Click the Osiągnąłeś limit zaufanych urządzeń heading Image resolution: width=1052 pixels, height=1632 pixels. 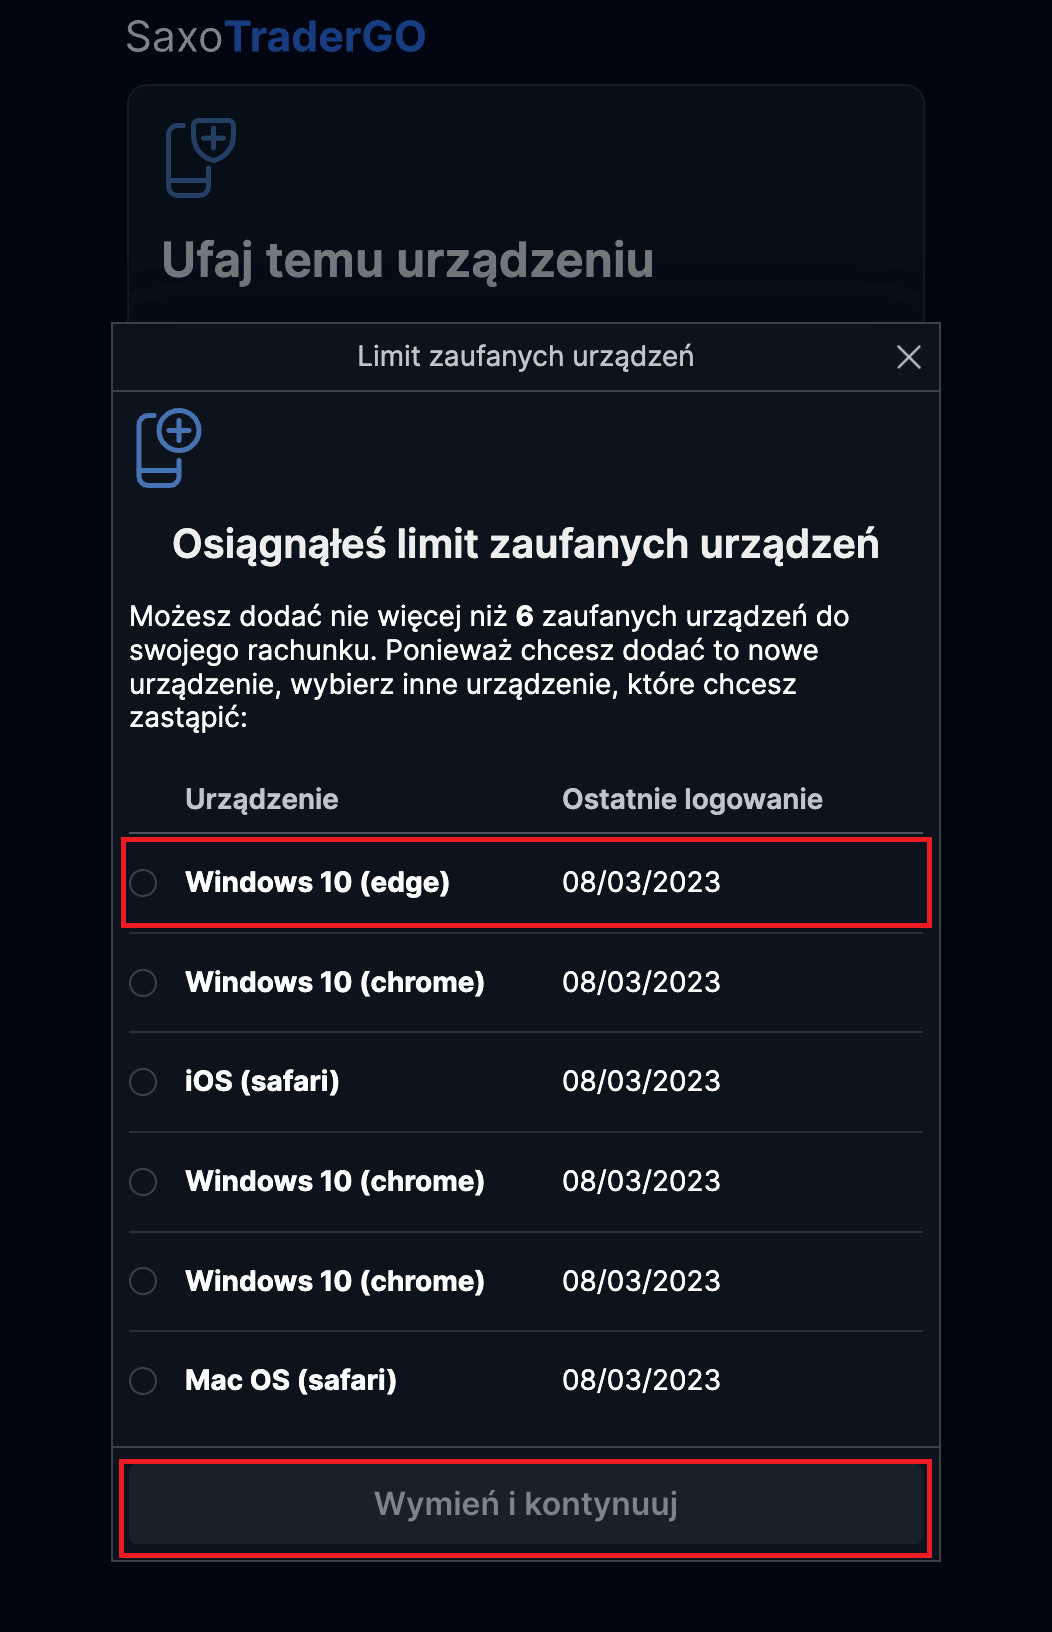click(x=526, y=545)
